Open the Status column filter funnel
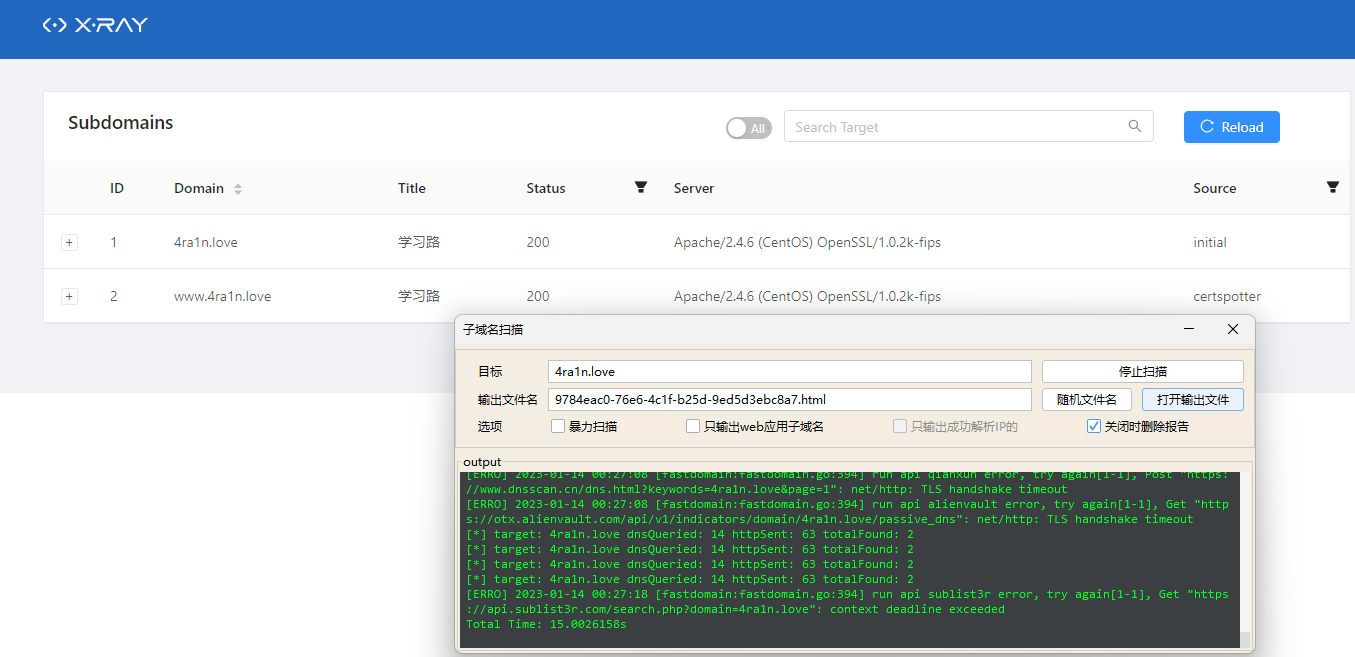 640,187
